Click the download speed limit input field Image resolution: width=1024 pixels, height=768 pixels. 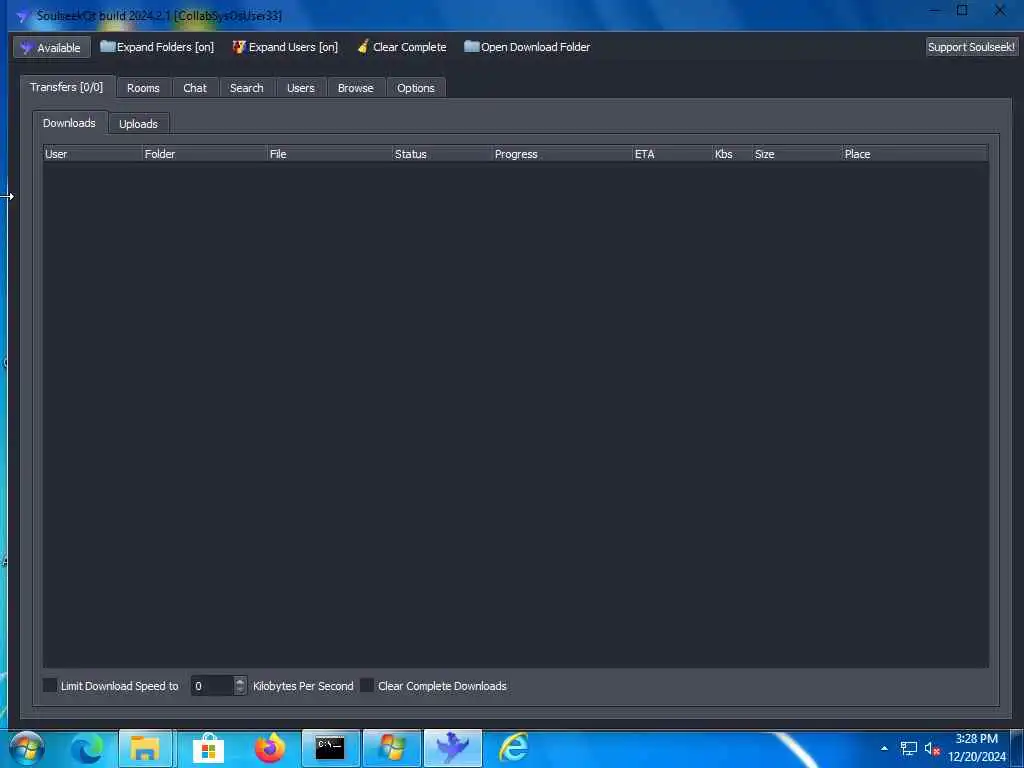pyautogui.click(x=212, y=686)
